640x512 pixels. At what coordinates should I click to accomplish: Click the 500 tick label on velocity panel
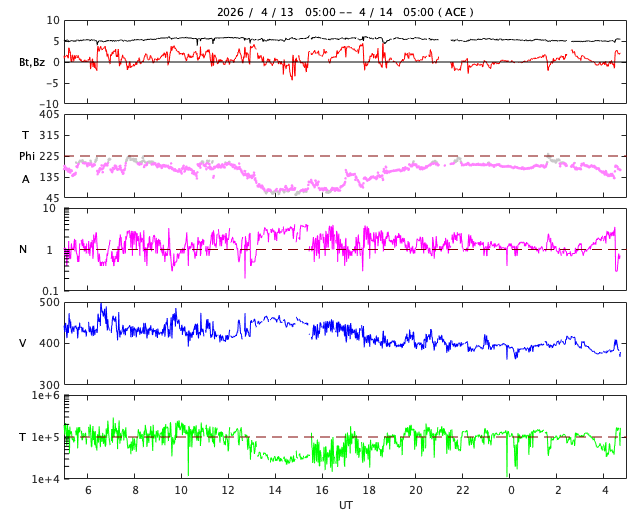49,302
